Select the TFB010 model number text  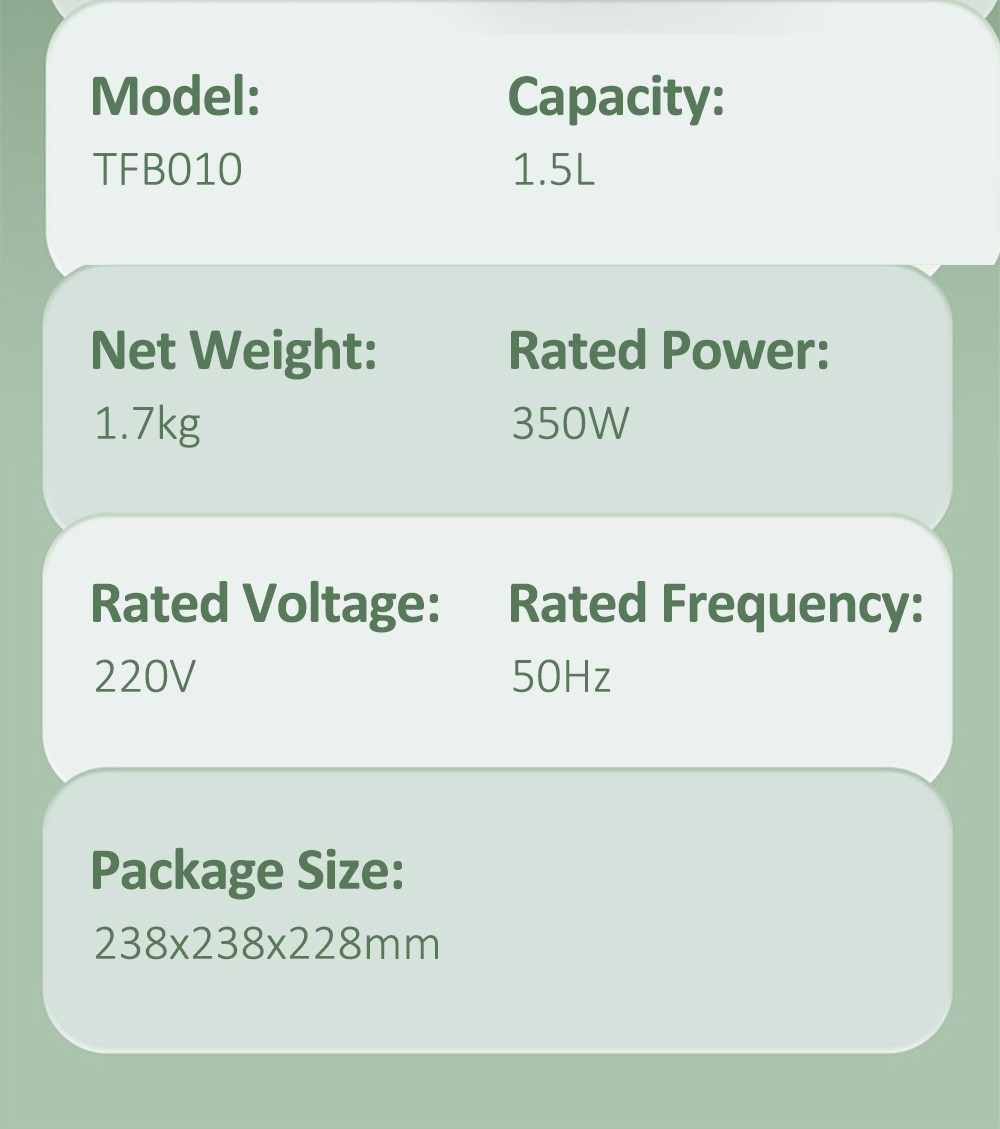(167, 169)
